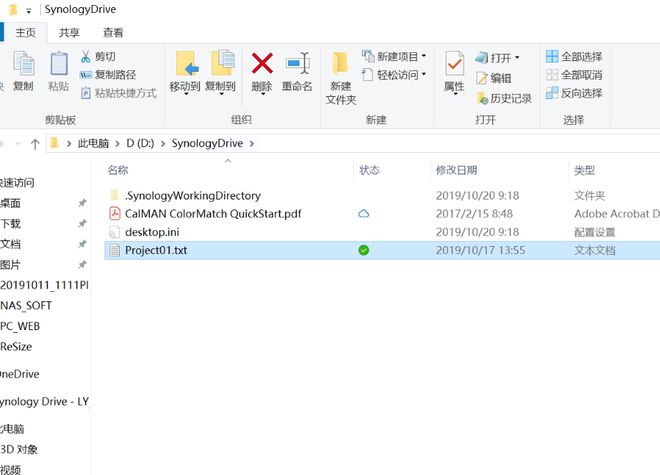Click the red Delete (删除) icon

point(262,64)
